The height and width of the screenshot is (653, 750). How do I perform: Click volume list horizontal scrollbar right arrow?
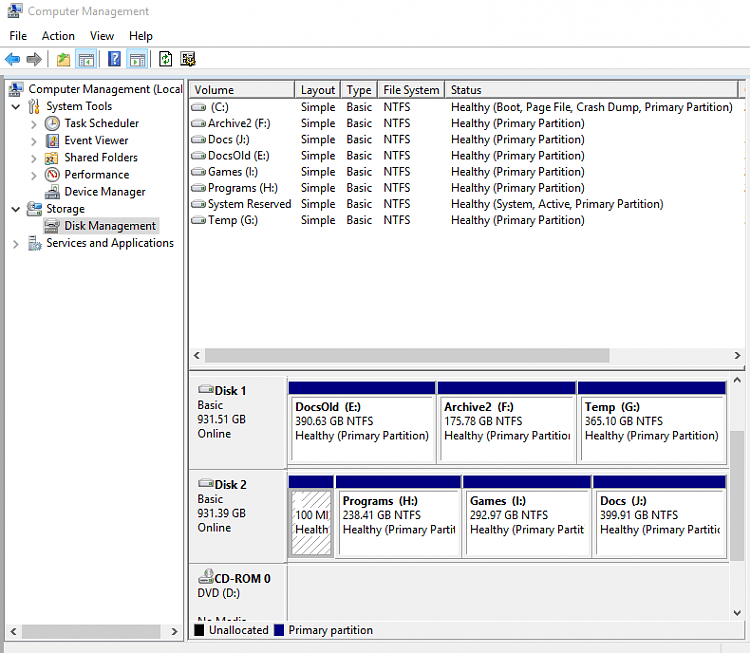tap(737, 355)
